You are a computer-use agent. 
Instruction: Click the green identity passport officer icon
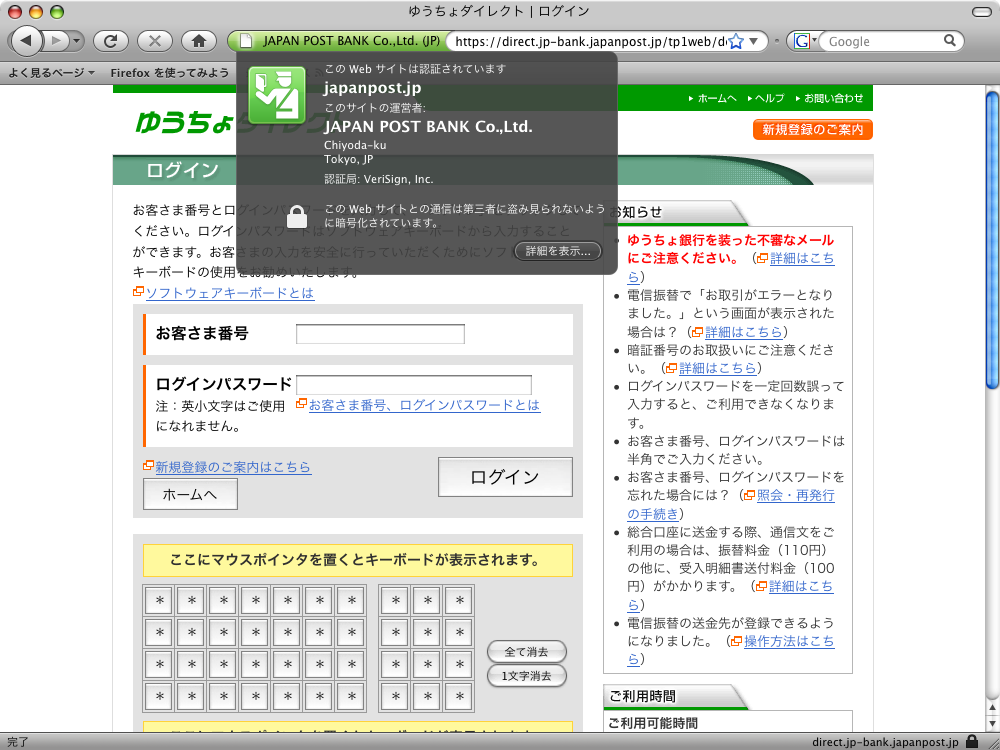(276, 94)
